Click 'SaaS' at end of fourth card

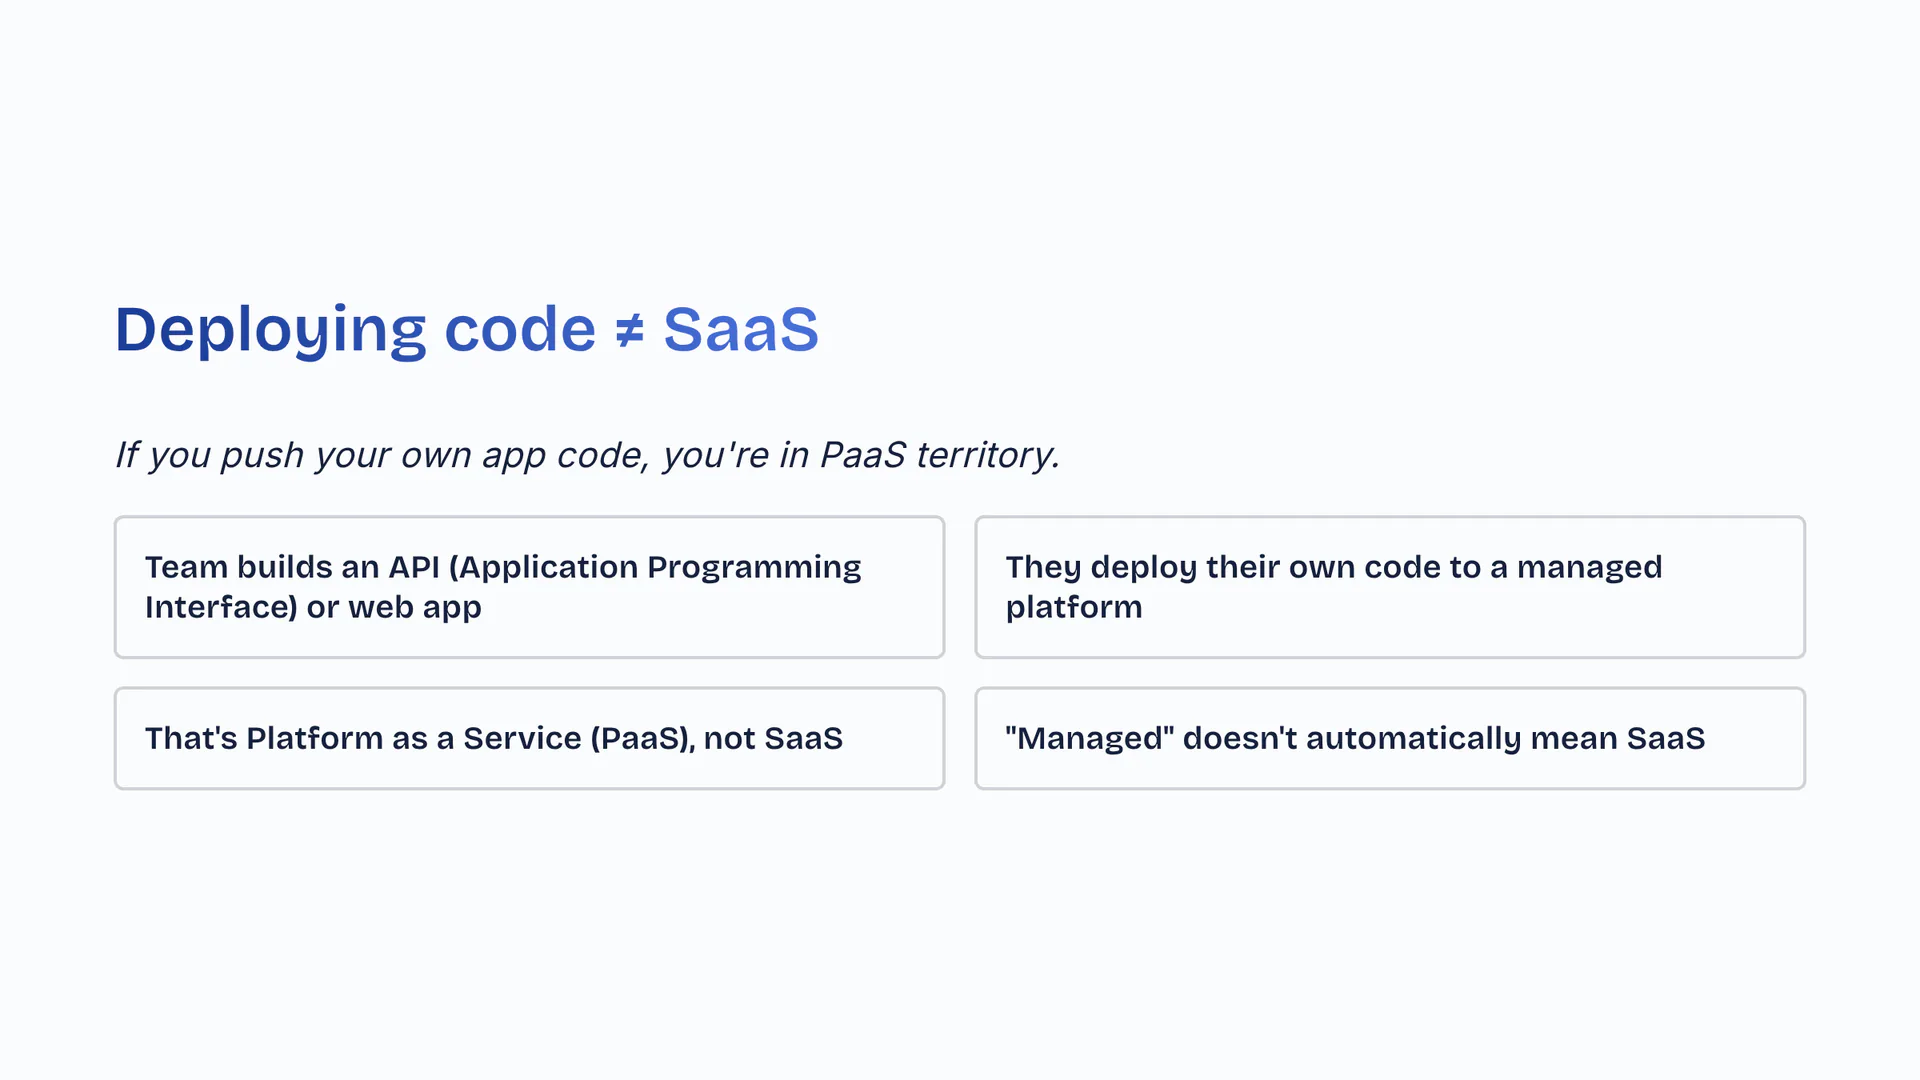coord(1665,738)
